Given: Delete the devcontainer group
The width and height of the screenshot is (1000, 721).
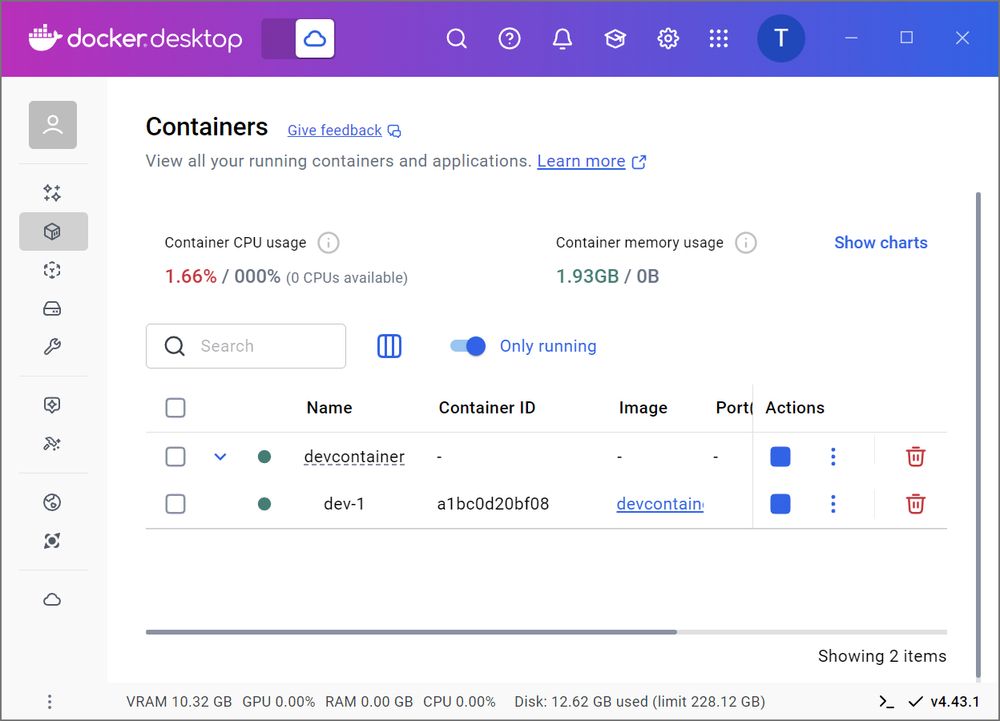Looking at the screenshot, I should click(915, 456).
